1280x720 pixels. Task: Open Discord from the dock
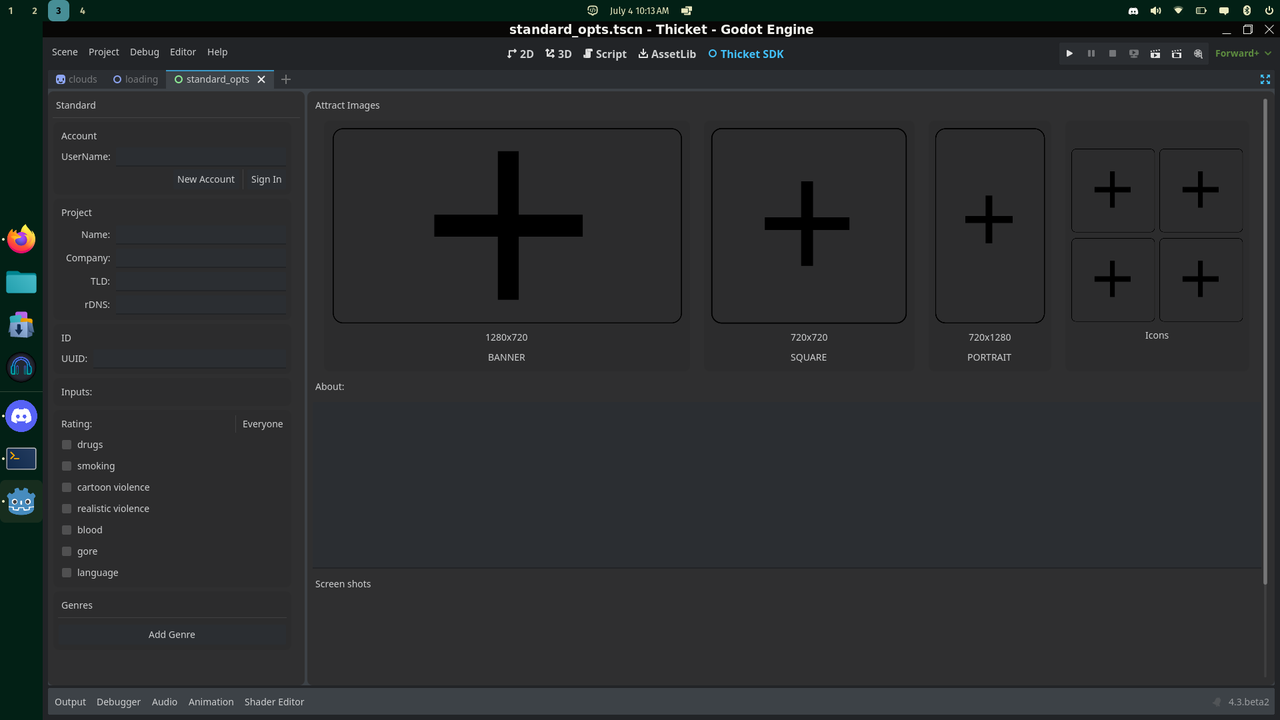(x=21, y=415)
